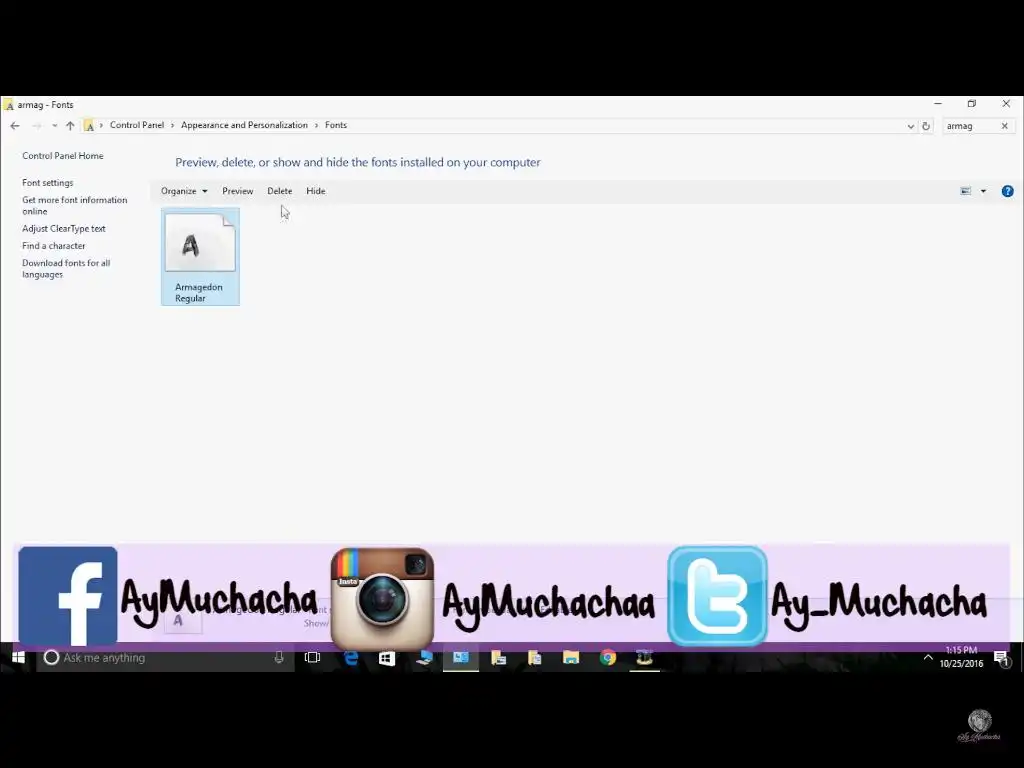Click Appearance and Personalization breadcrumb
Screen dimensions: 1024x768
point(244,125)
